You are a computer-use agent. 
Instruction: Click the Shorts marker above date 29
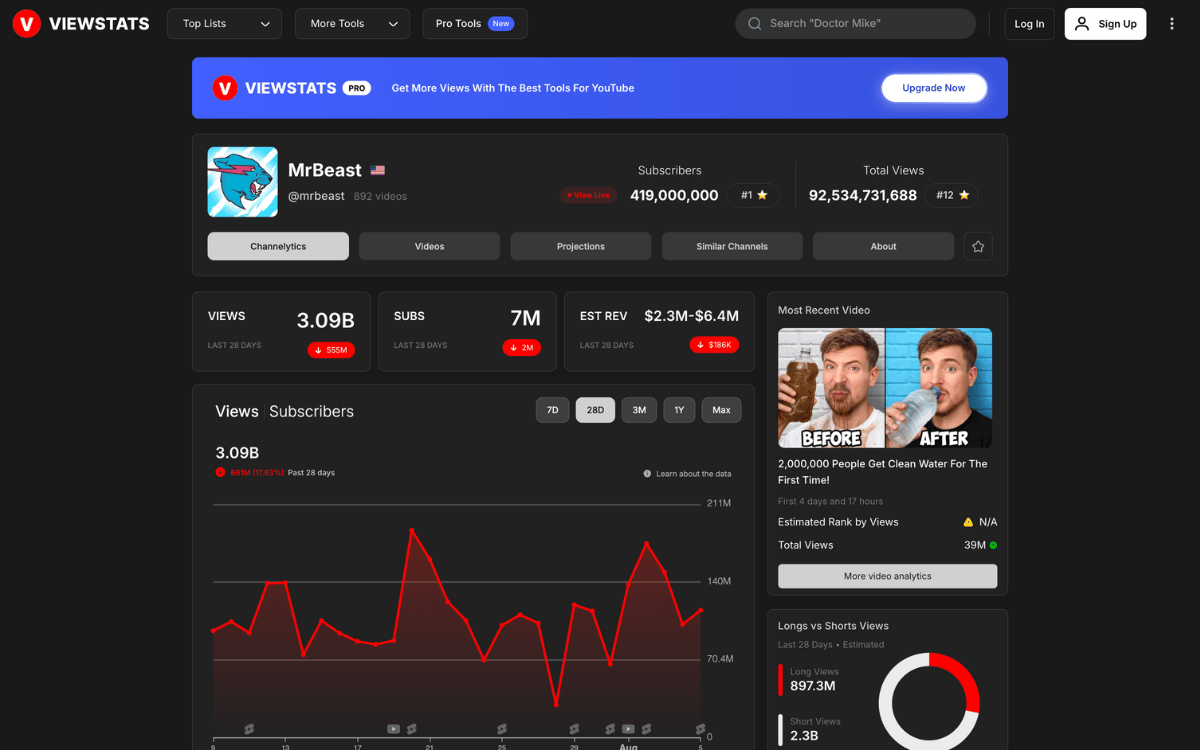tap(574, 729)
